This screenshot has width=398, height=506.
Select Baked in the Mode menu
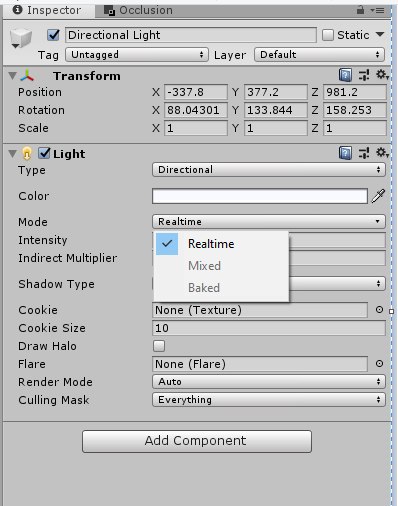pyautogui.click(x=221, y=288)
